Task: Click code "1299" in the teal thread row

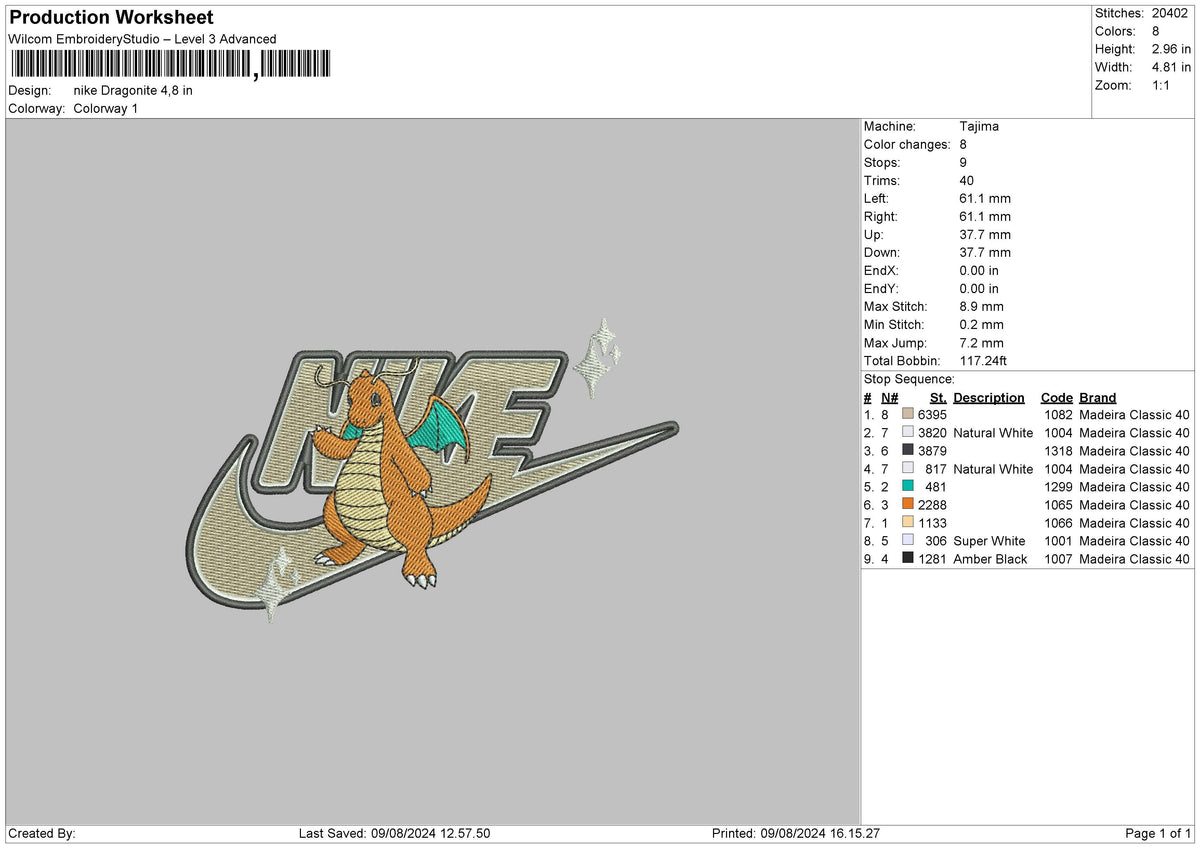Action: (1058, 487)
